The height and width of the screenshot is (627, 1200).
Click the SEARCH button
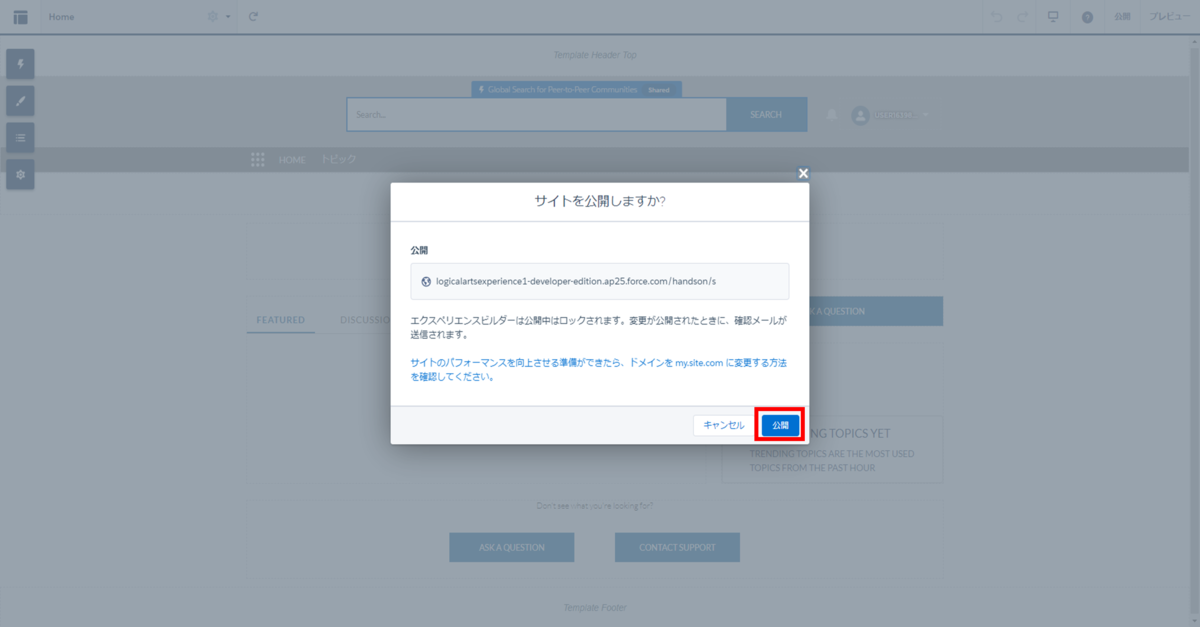click(x=766, y=114)
